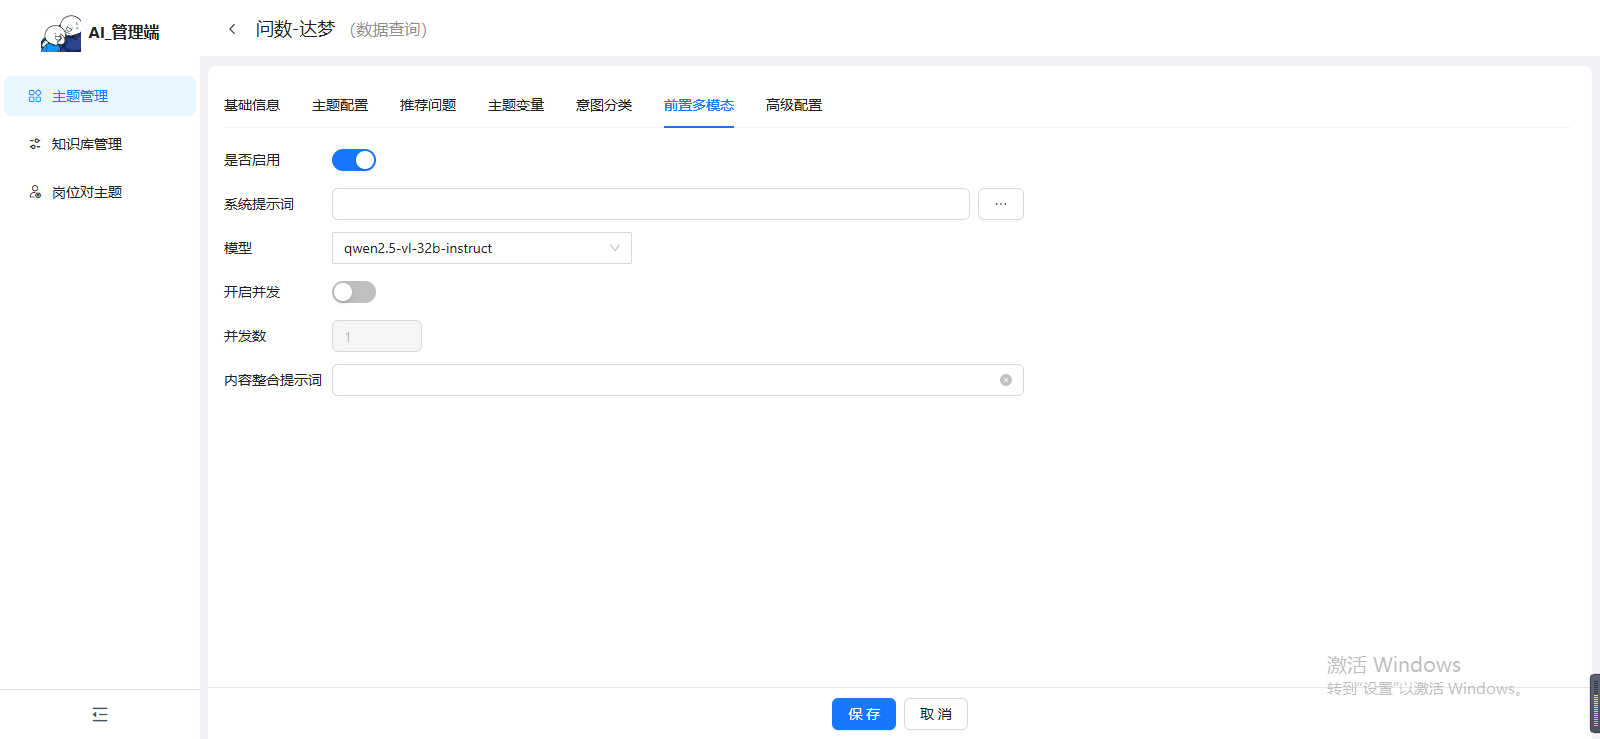This screenshot has height=739, width=1600.
Task: Click the 主题管理 grid icon in sidebar
Action: coord(35,96)
